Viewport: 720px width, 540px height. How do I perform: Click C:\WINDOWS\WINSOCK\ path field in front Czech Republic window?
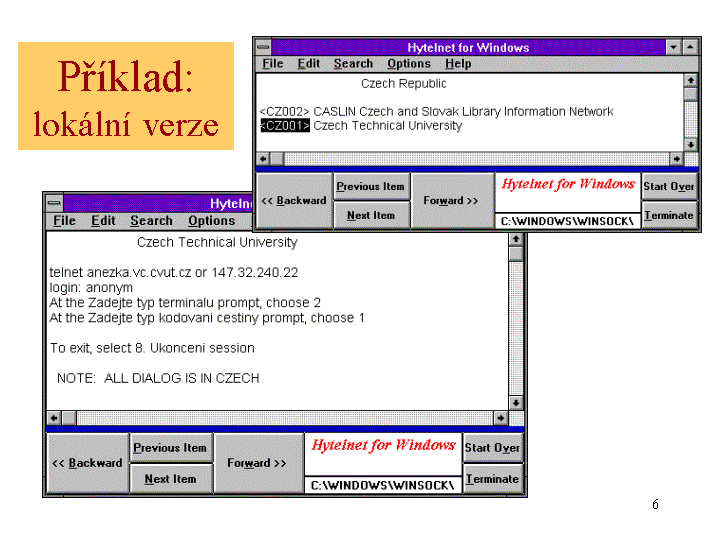[568, 221]
